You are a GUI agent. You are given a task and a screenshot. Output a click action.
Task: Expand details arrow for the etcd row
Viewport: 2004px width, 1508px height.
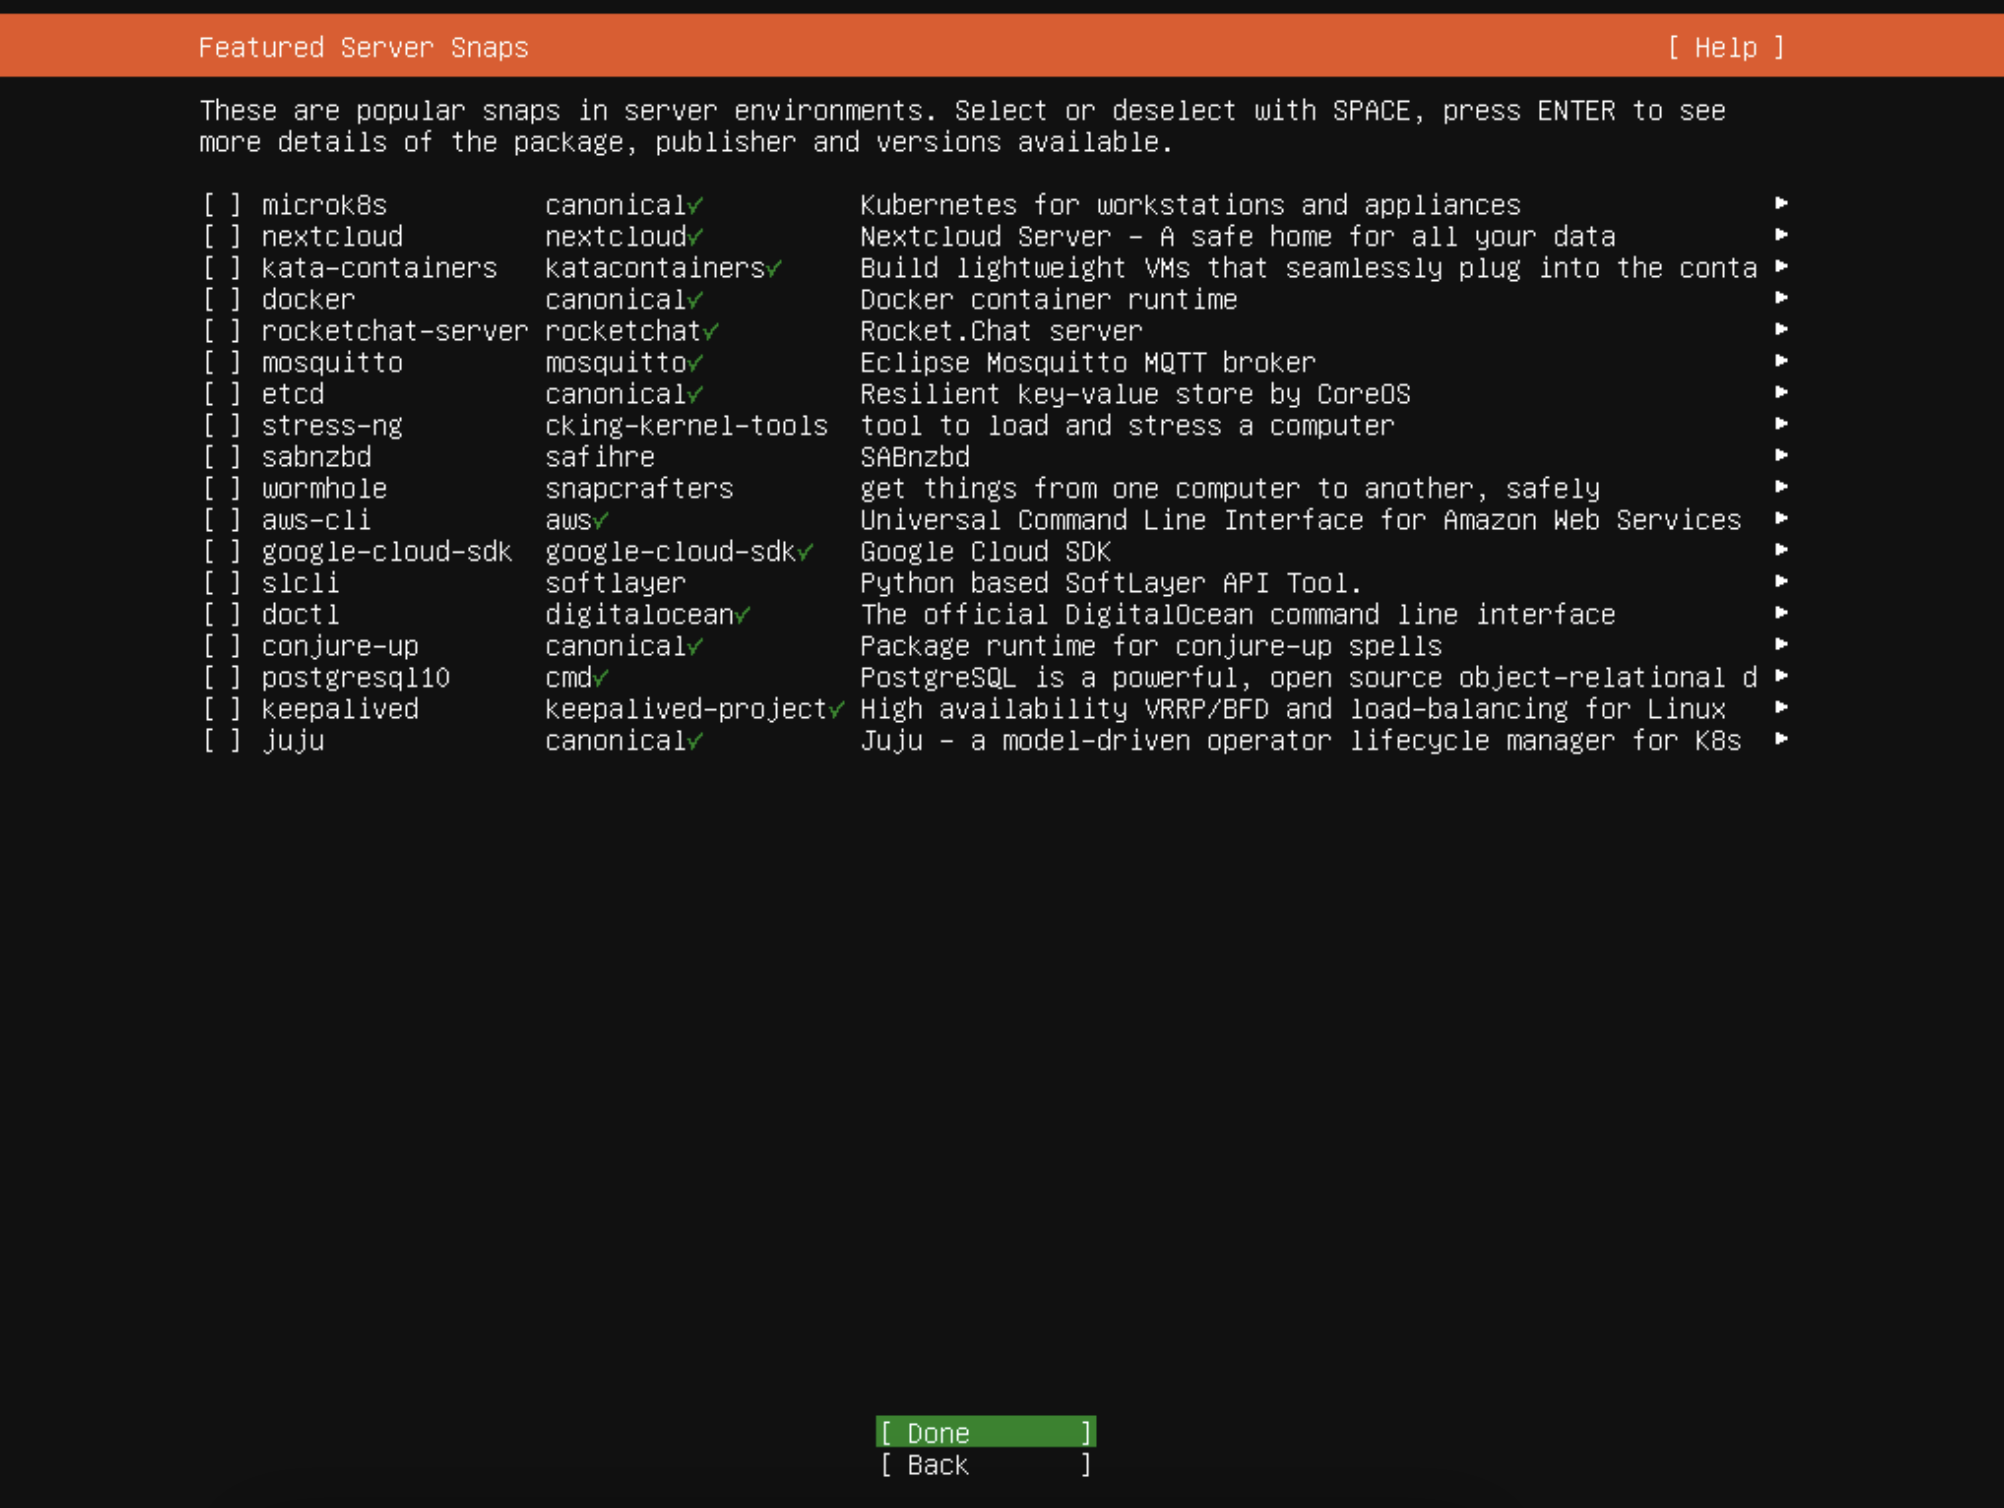coord(1781,393)
